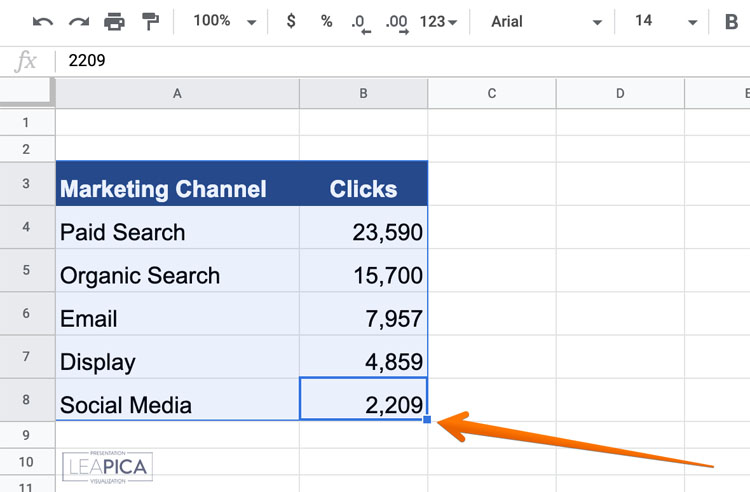Screen dimensions: 750x492
Task: Toggle Bold formatting
Action: tap(731, 22)
